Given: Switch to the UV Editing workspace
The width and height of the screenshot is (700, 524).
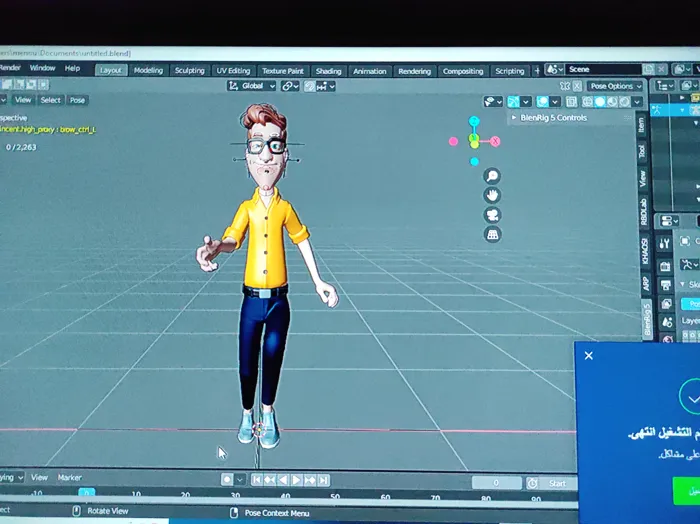Looking at the screenshot, I should tap(233, 71).
